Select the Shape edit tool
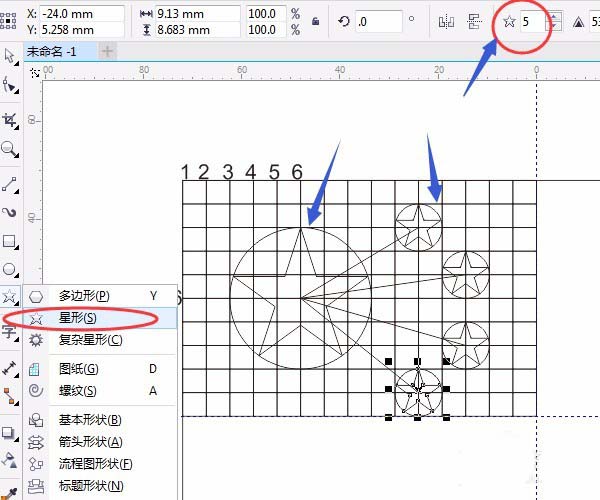 [x=9, y=84]
